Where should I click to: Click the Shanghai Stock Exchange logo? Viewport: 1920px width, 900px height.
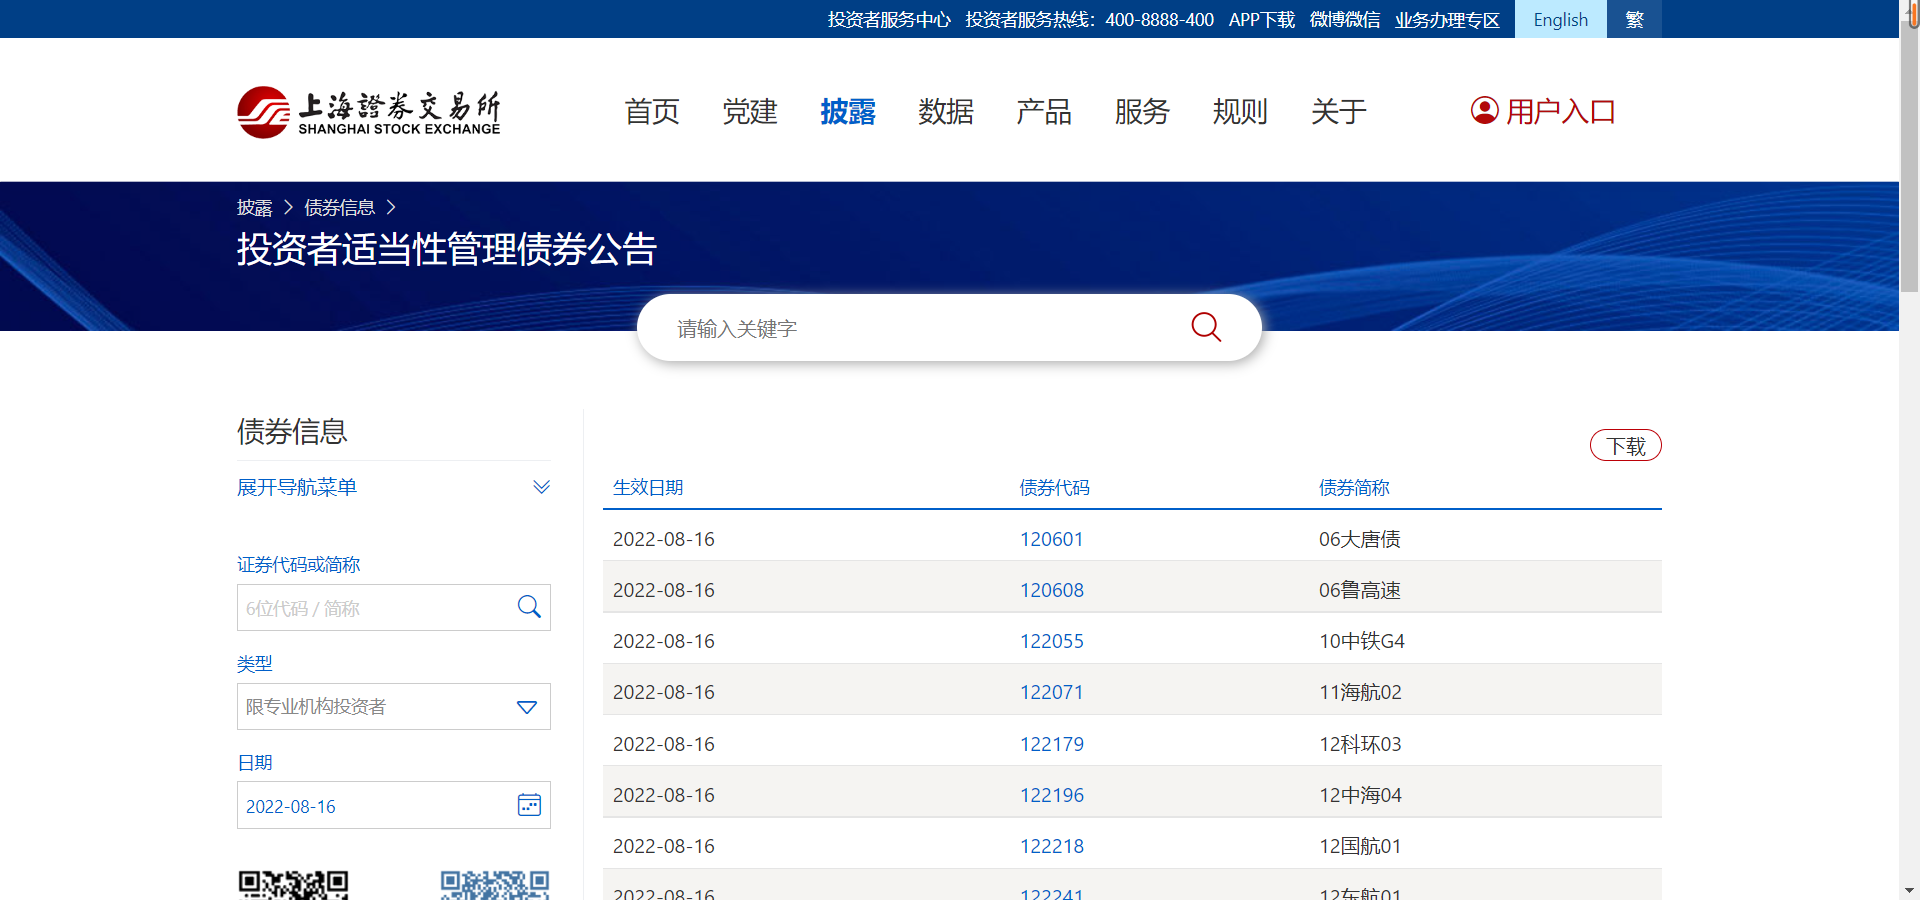(369, 112)
